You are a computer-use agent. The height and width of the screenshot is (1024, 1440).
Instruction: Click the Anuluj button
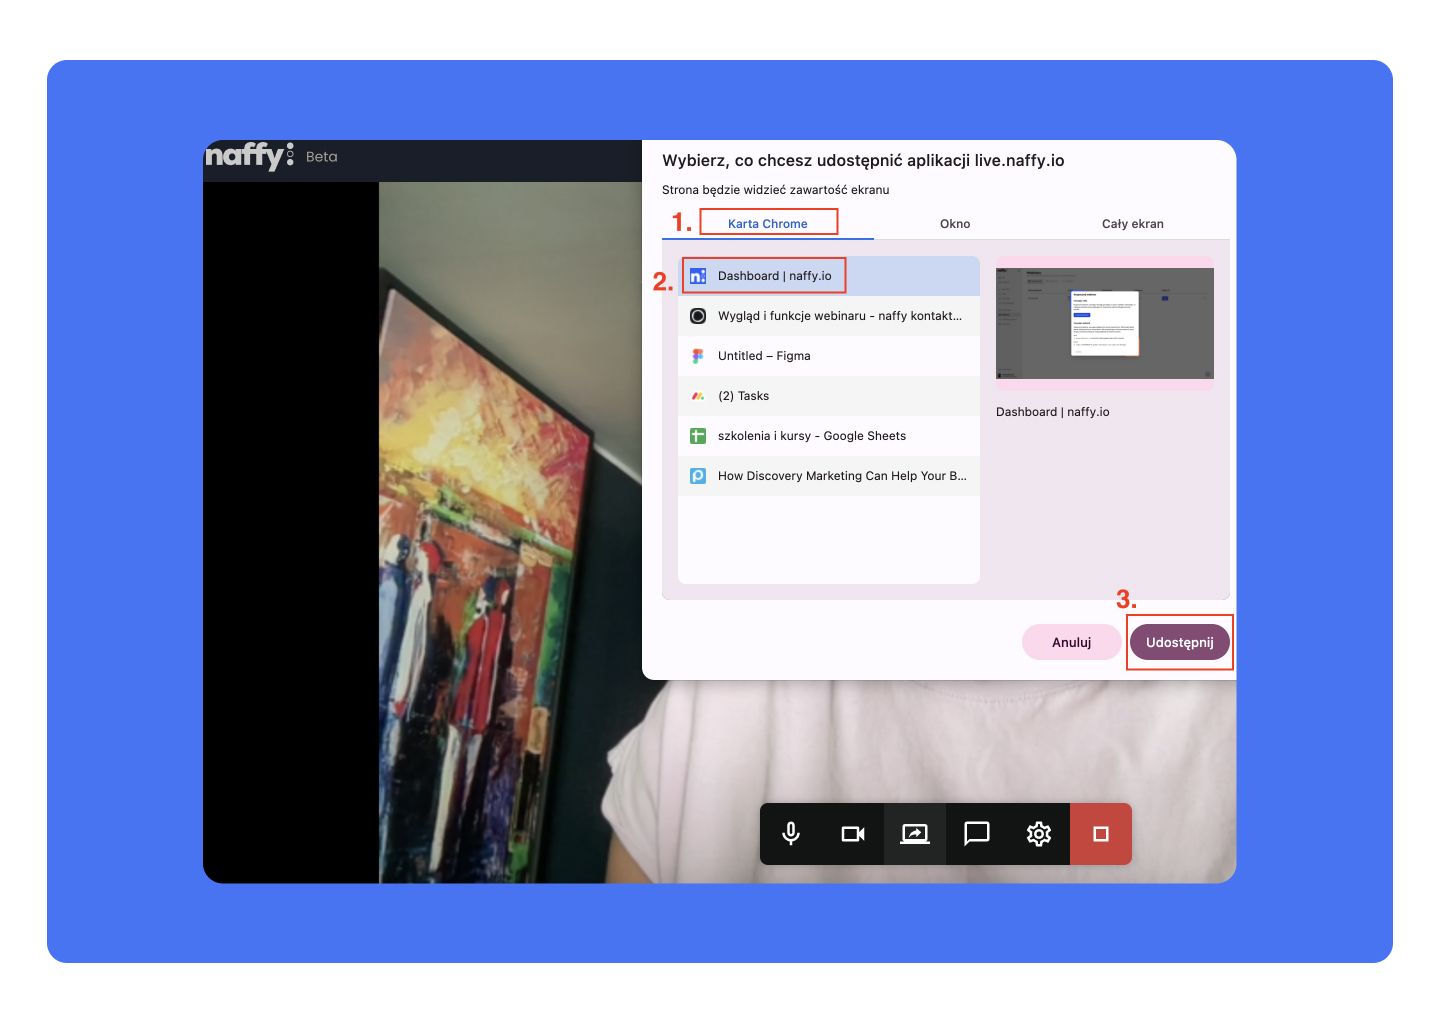[x=1071, y=642]
